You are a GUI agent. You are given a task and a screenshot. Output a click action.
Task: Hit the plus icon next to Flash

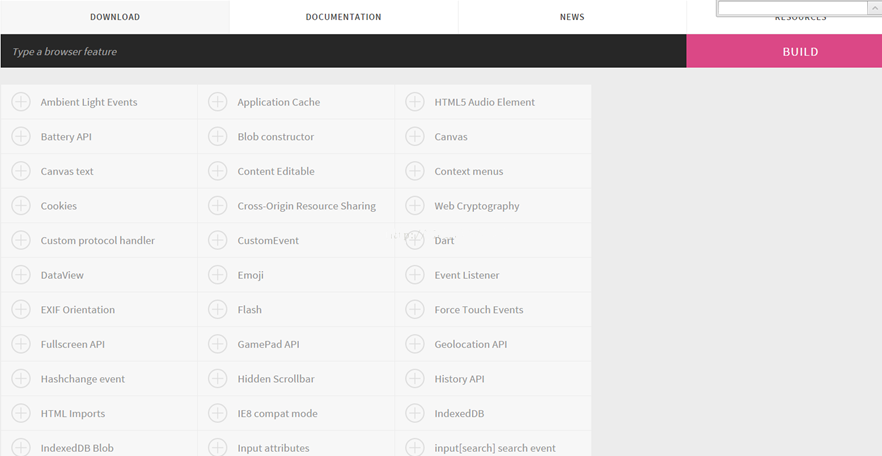tap(218, 310)
